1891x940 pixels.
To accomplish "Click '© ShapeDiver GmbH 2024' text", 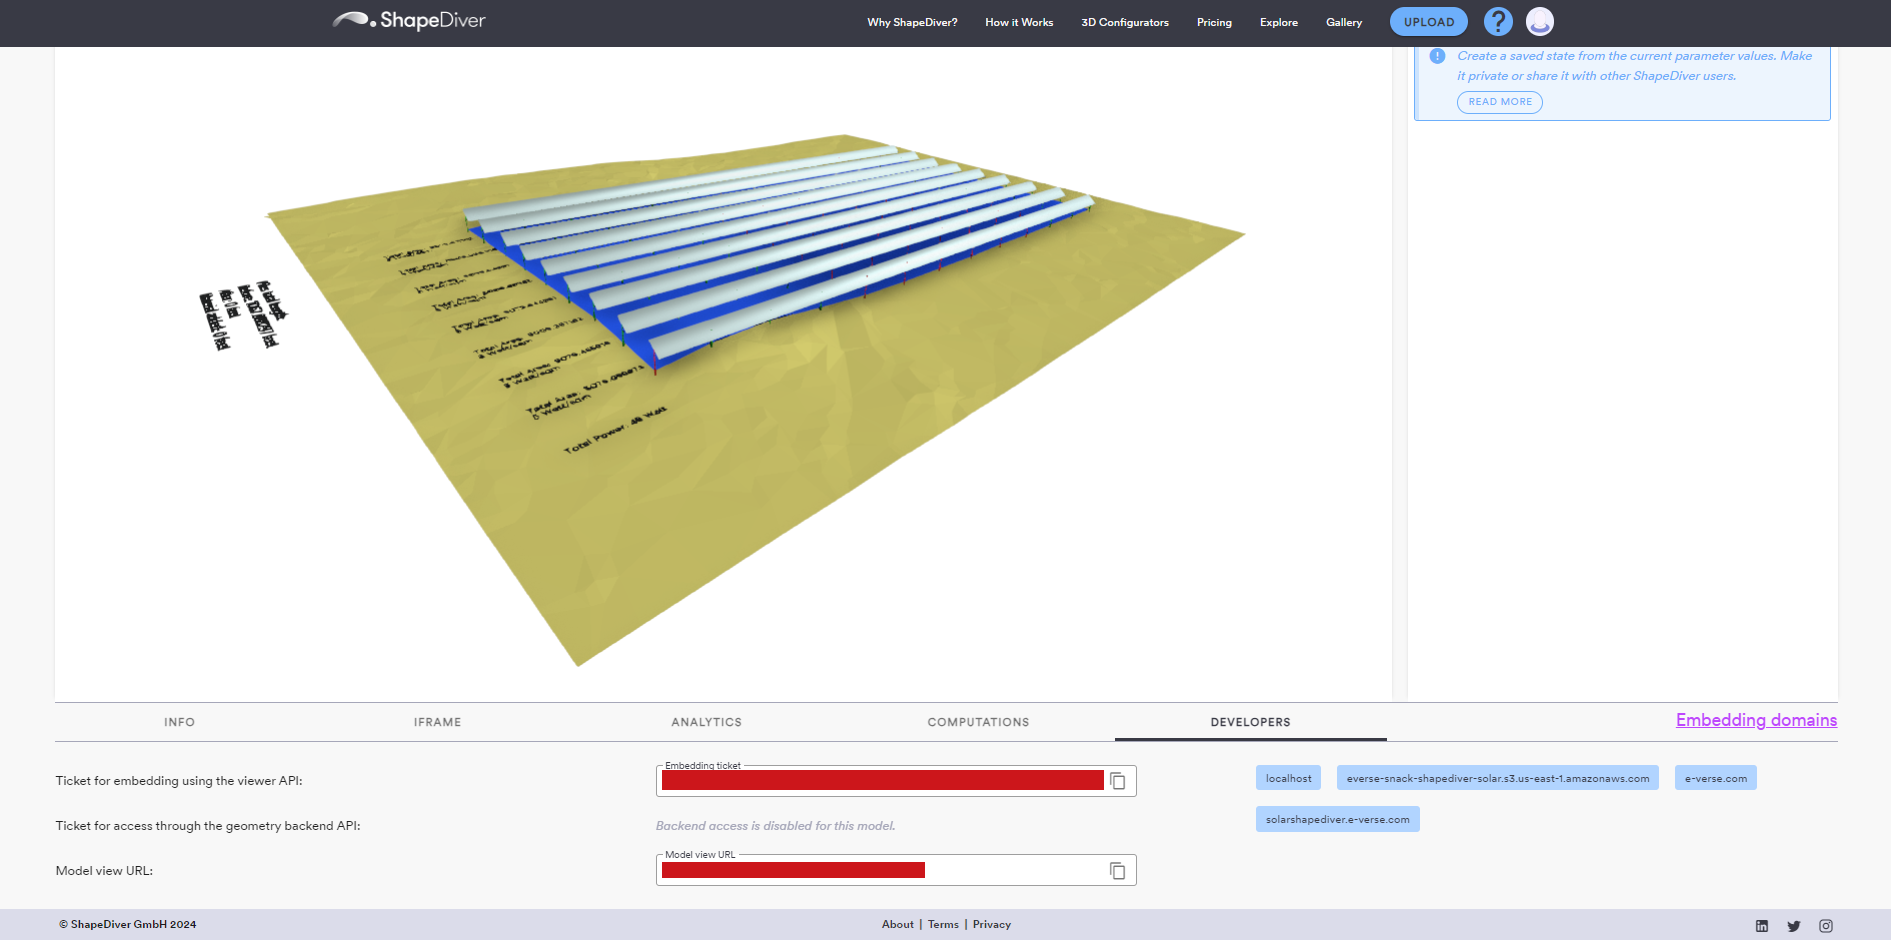I will [128, 925].
